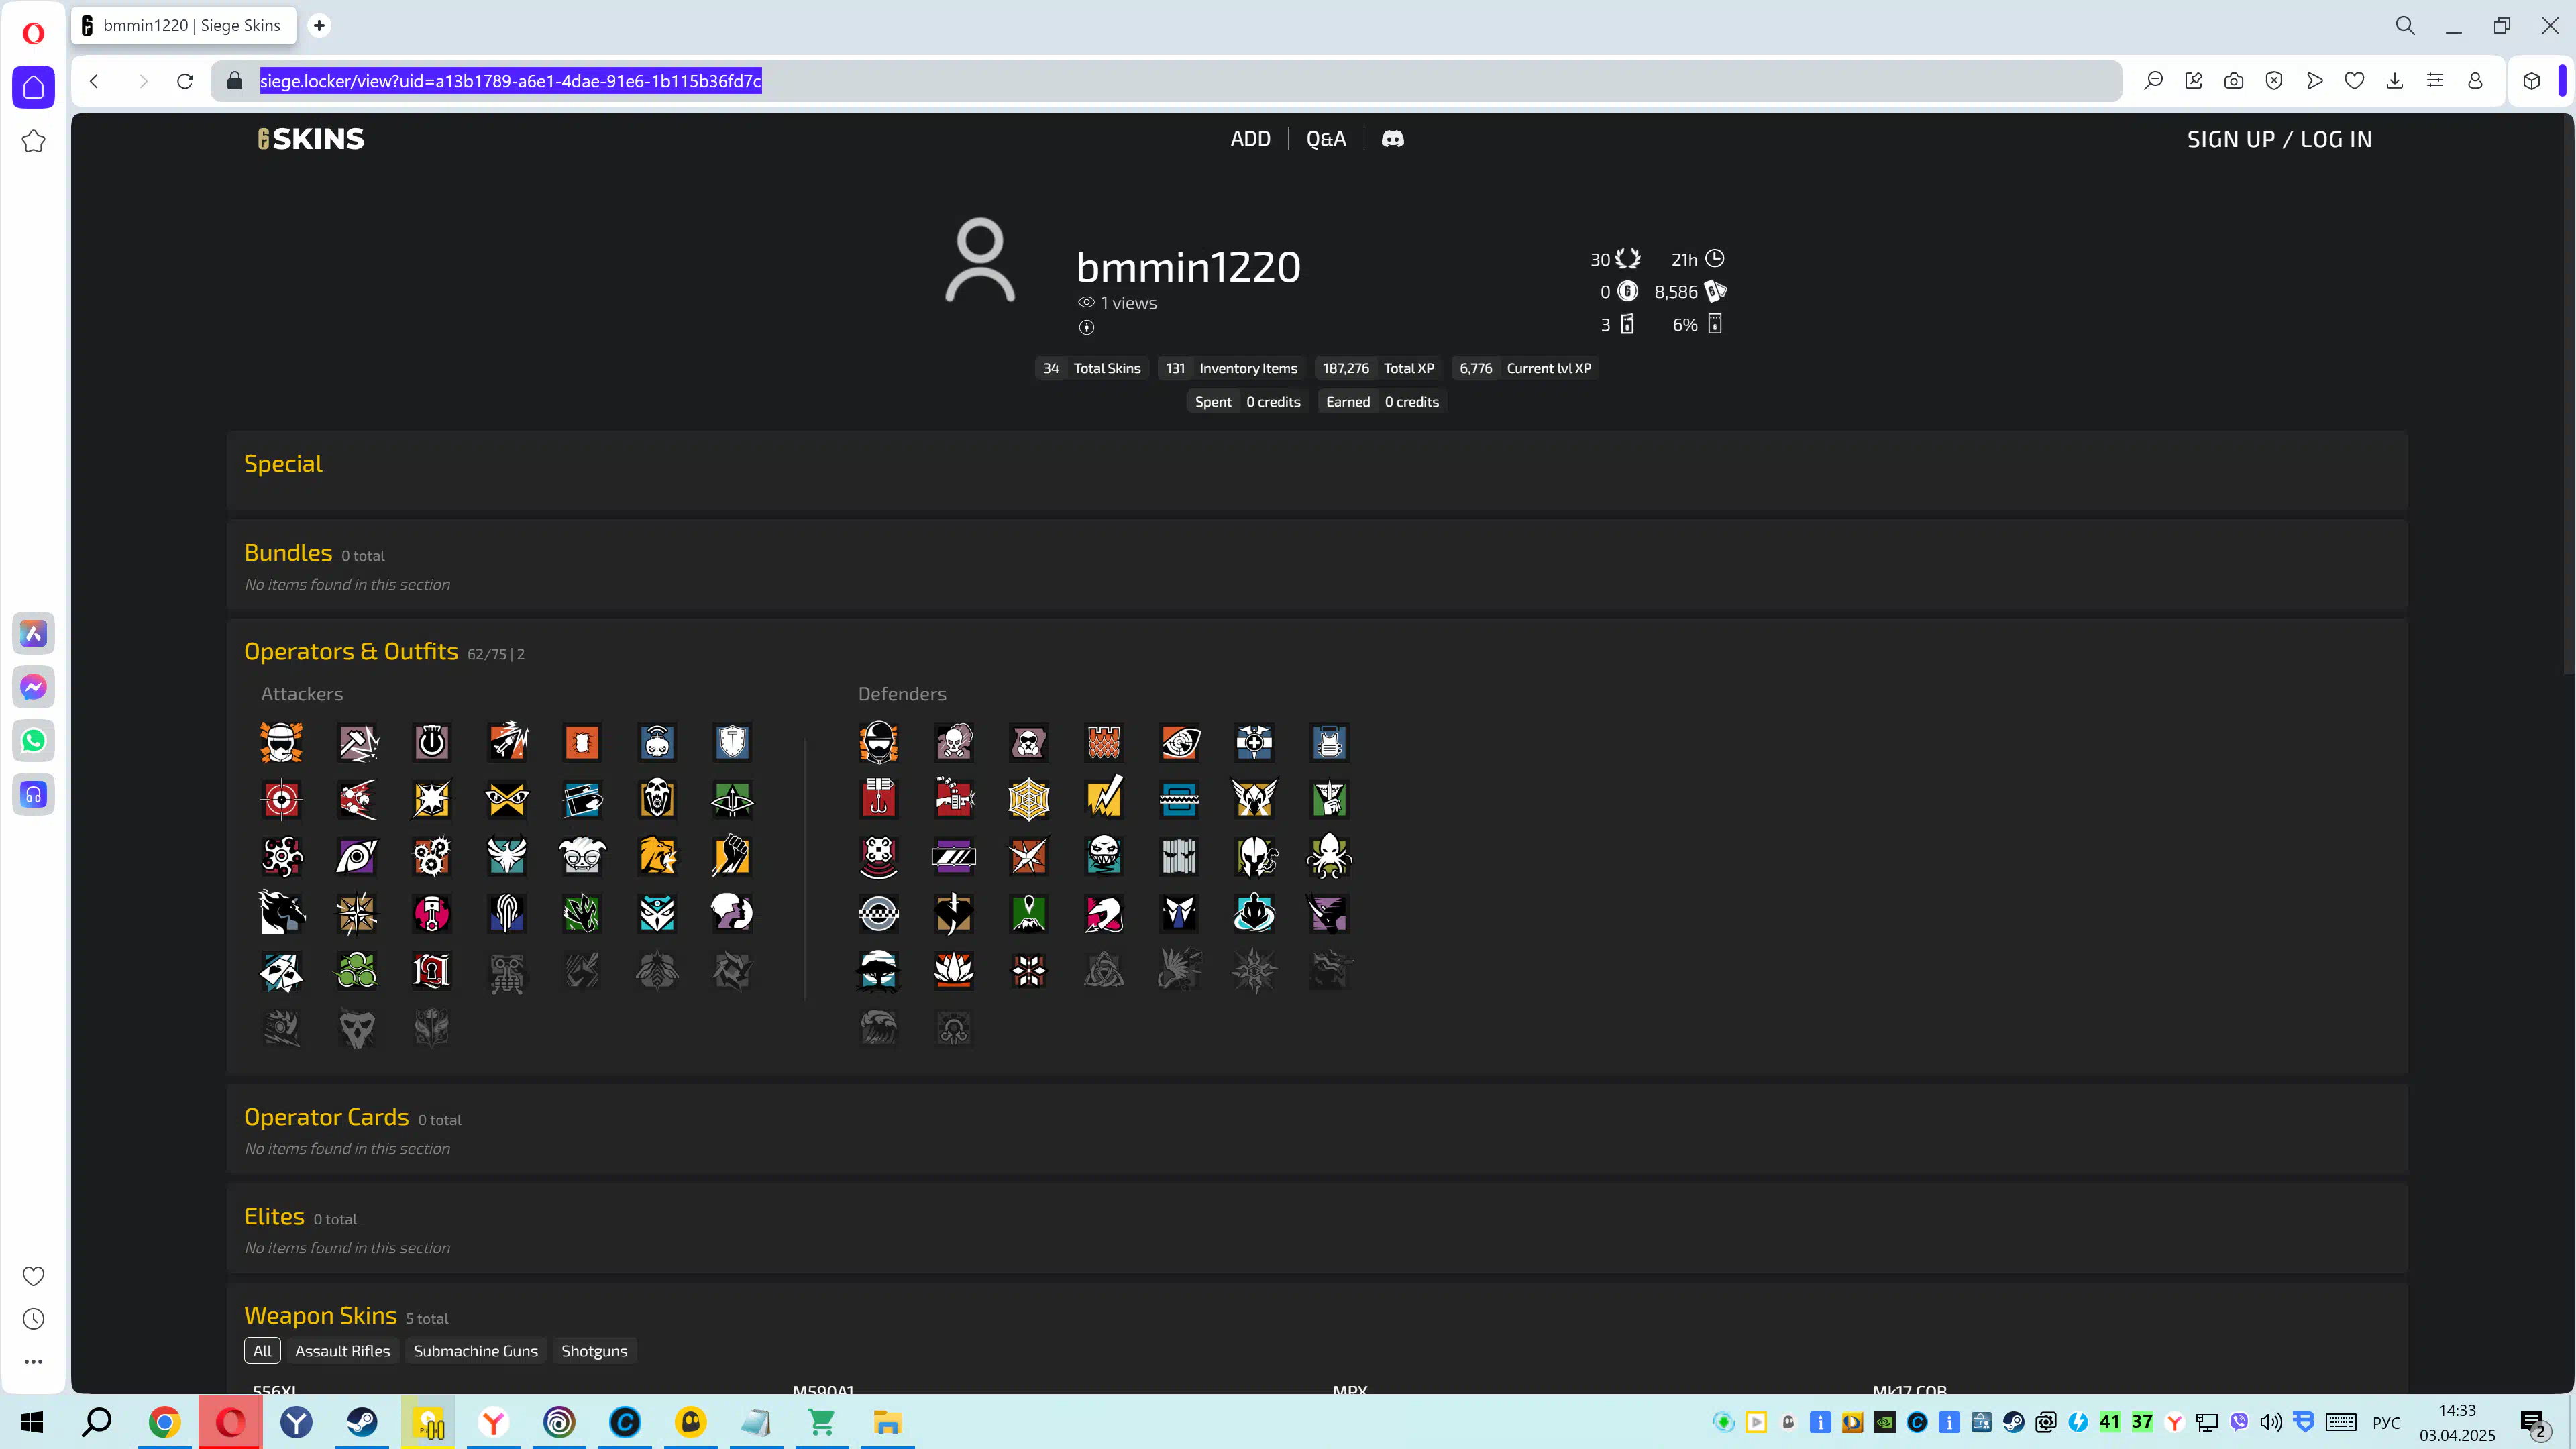Screen dimensions: 2576x1449
Task: Click SIGN UP / LOG IN link
Action: (x=2279, y=139)
